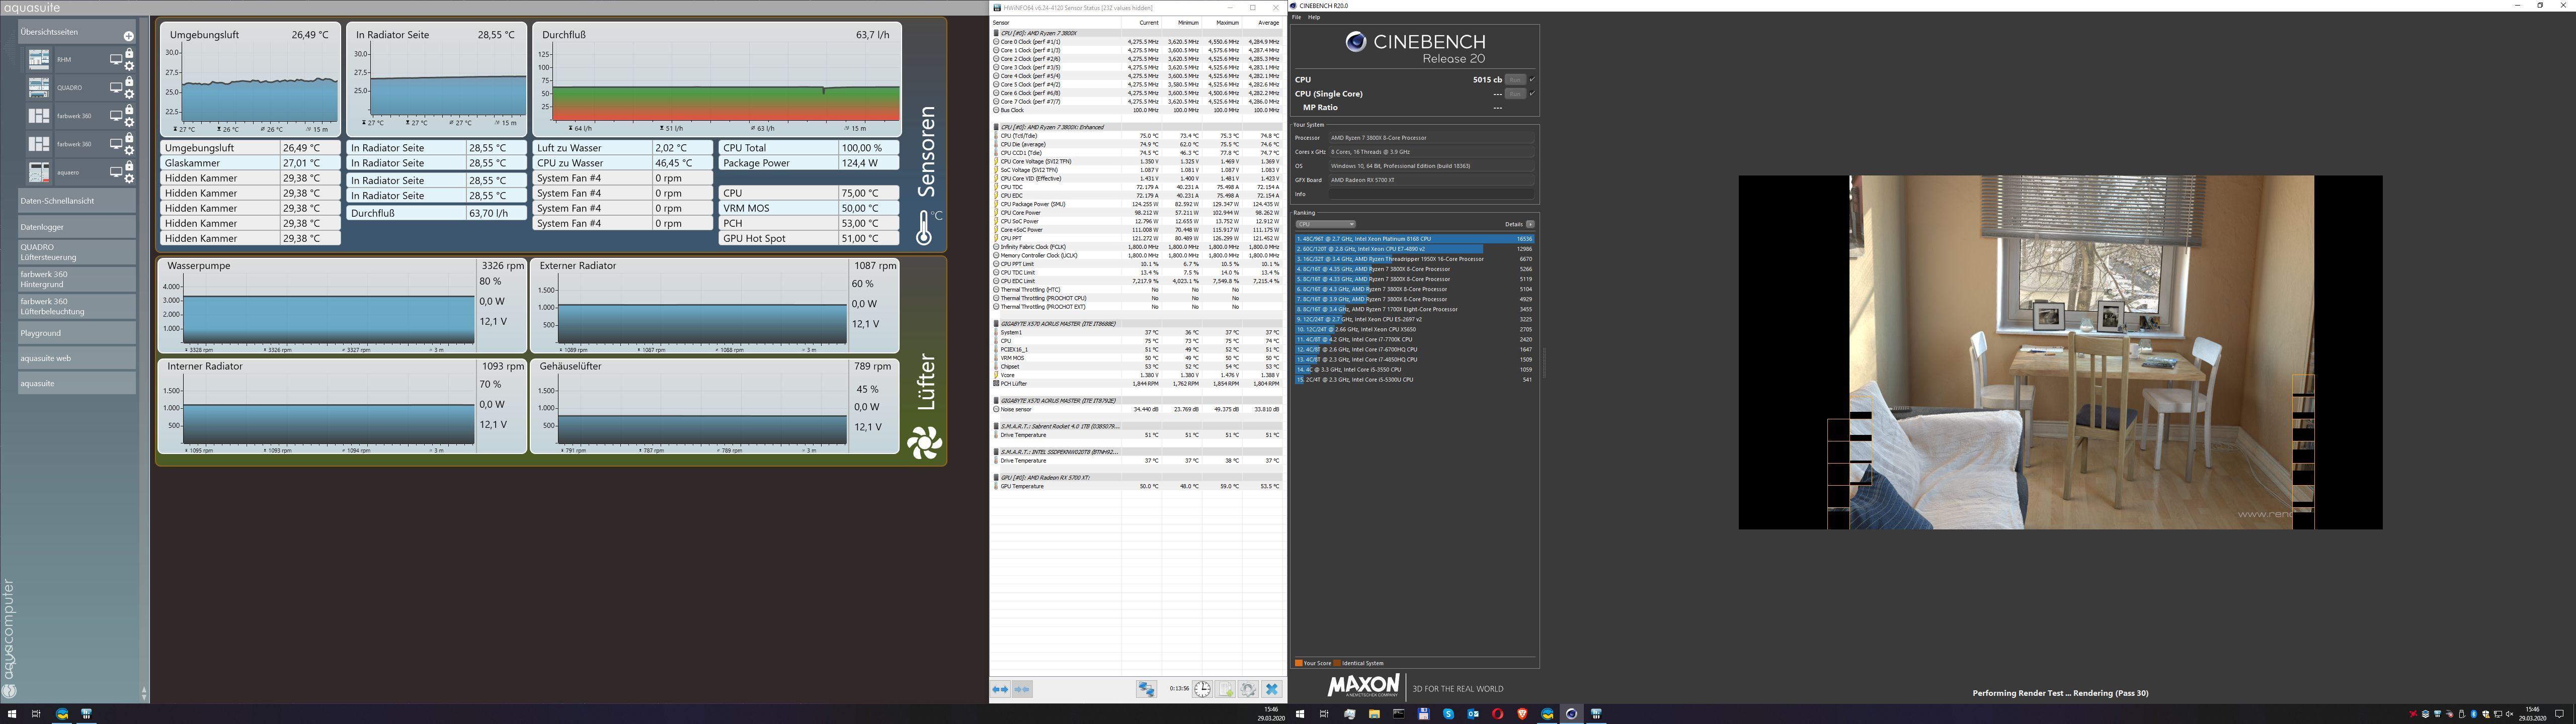Click the Info text field in Cinebench
The height and width of the screenshot is (724, 2576).
click(x=1432, y=194)
